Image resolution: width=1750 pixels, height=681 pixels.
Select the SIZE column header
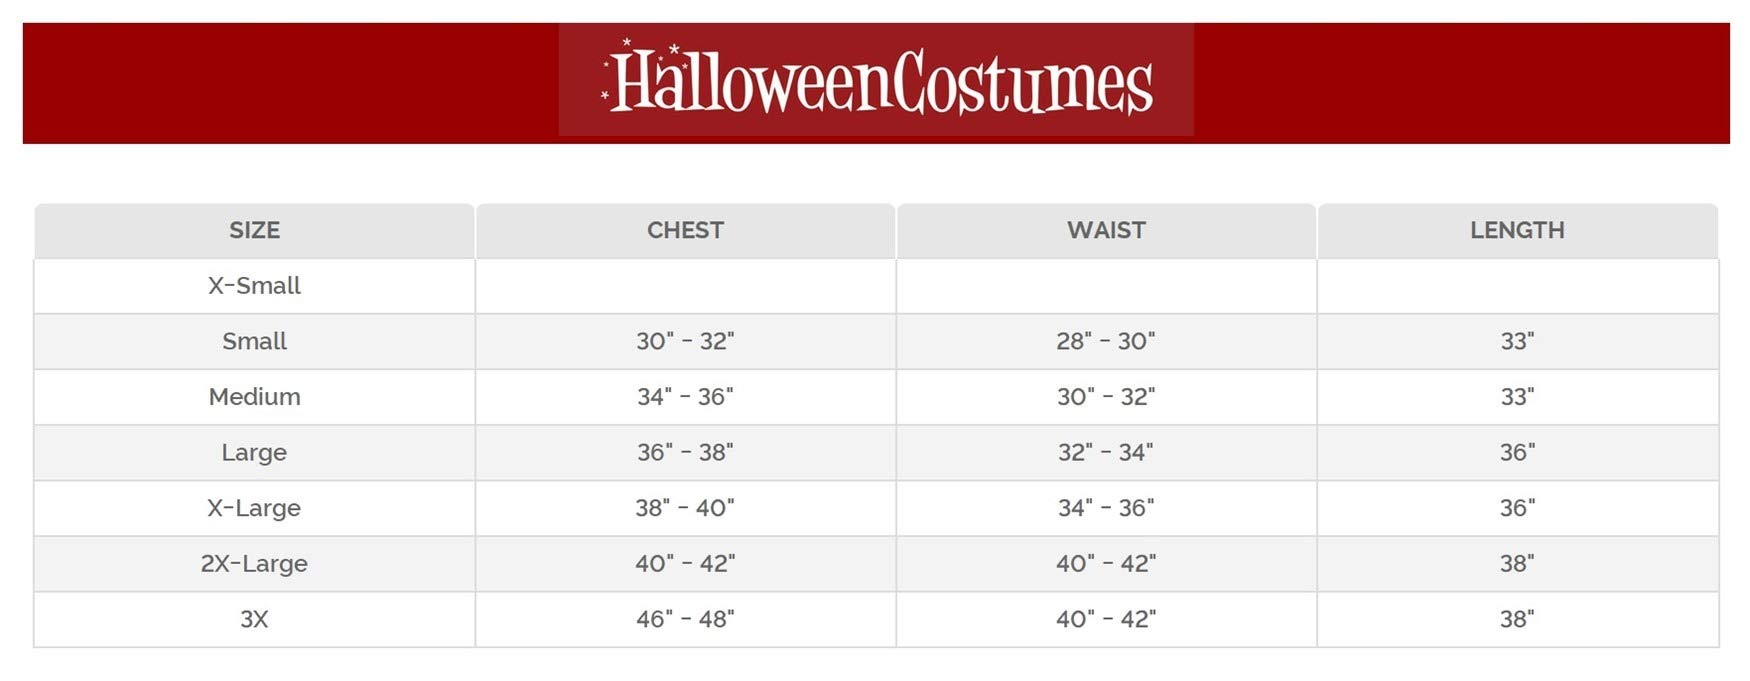pos(254,230)
